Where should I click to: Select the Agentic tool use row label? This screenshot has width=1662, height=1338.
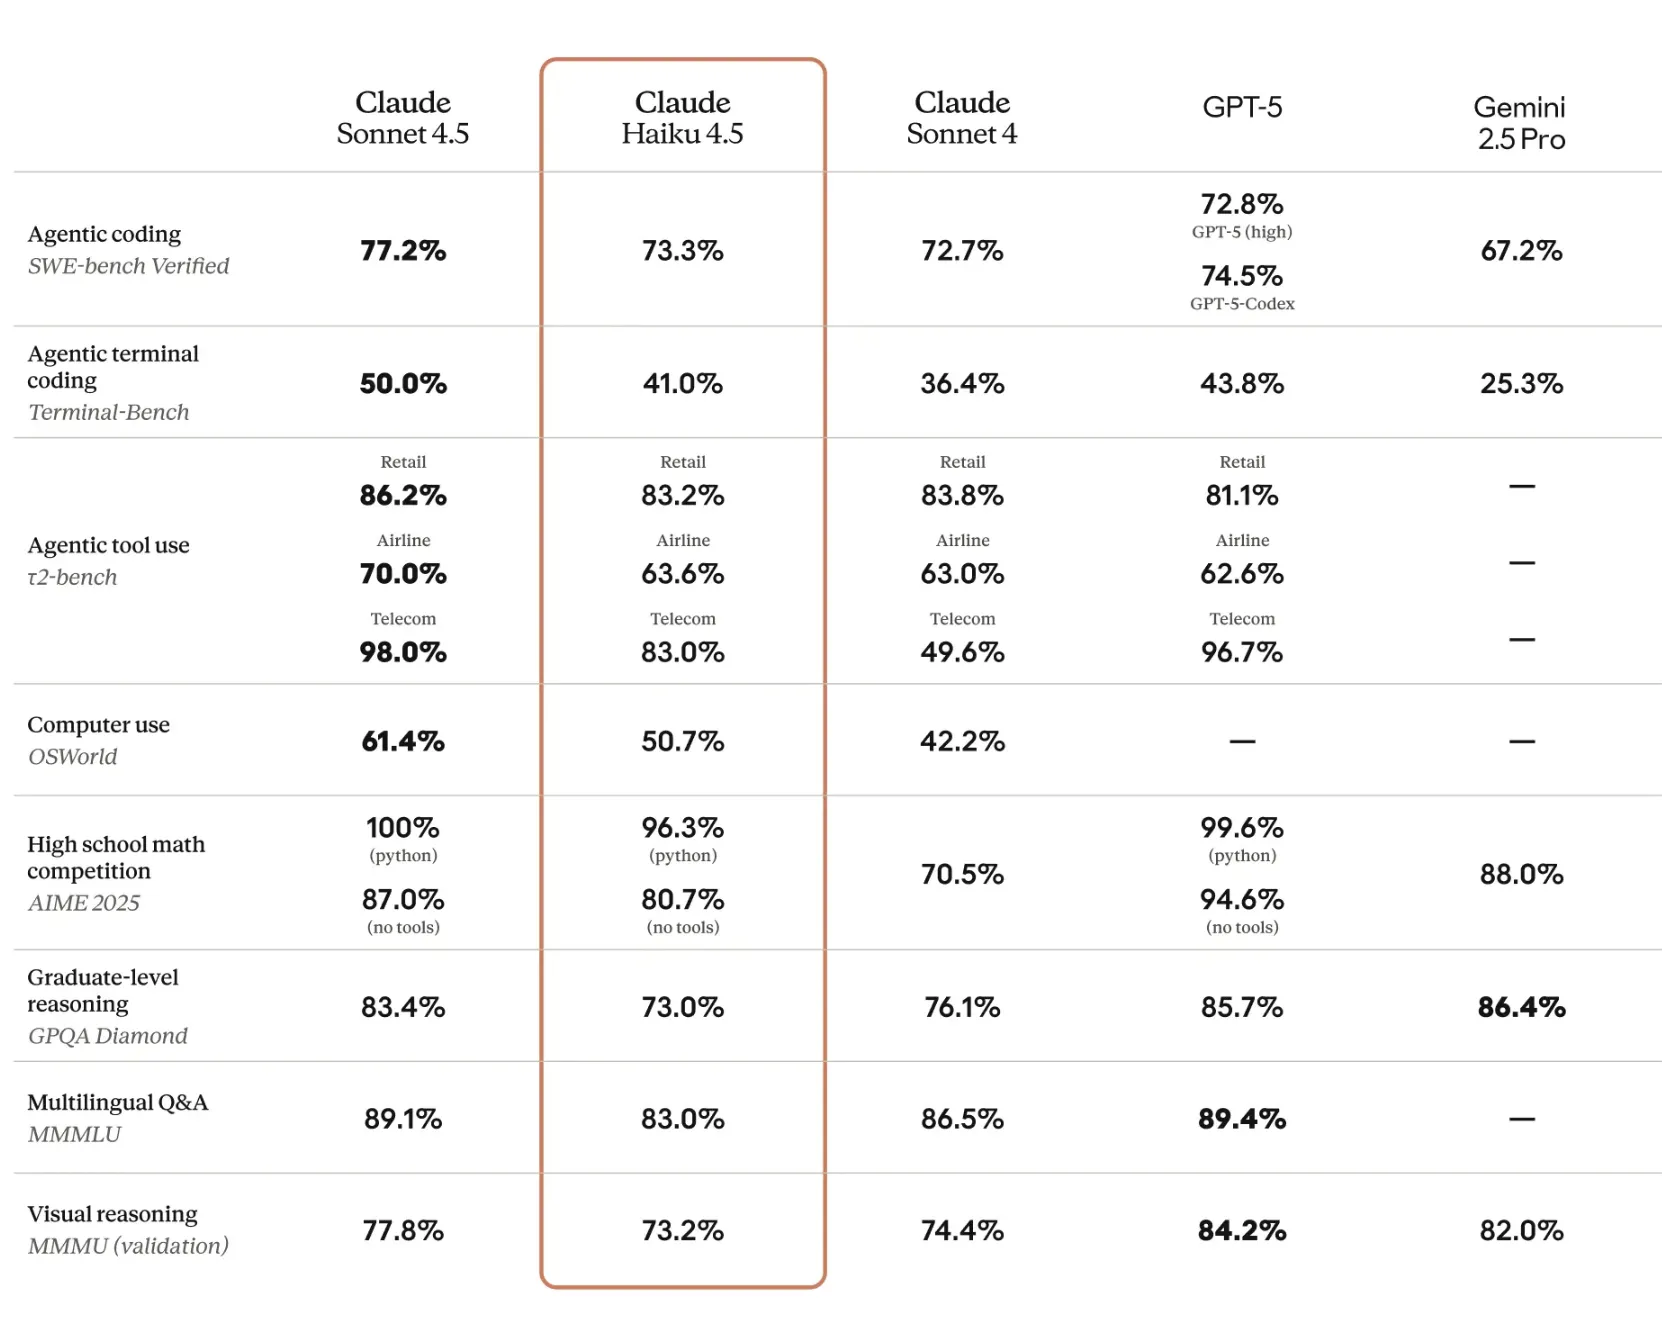108,545
